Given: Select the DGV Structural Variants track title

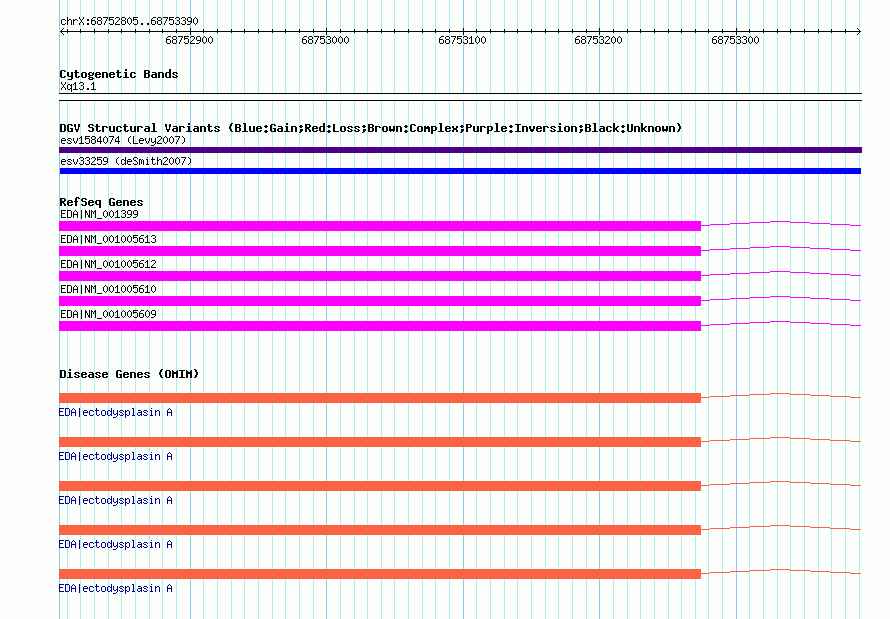Looking at the screenshot, I should (371, 128).
